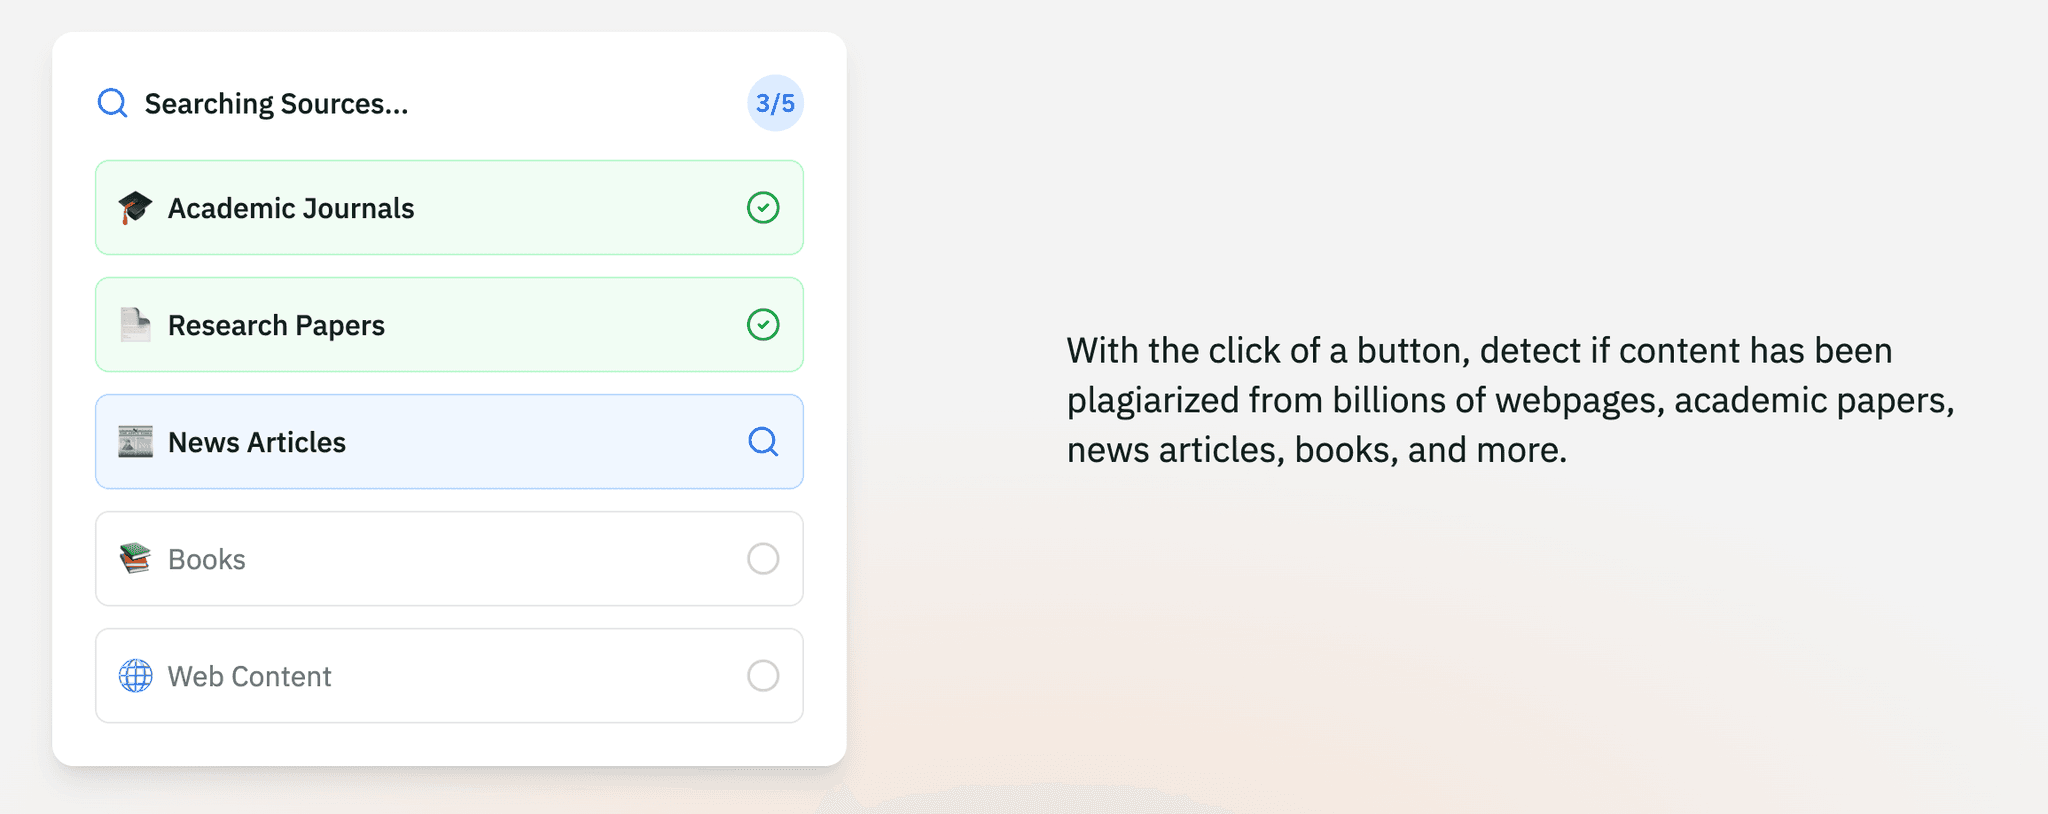This screenshot has height=814, width=2048.
Task: Click the Searching Sources heading
Action: click(277, 103)
